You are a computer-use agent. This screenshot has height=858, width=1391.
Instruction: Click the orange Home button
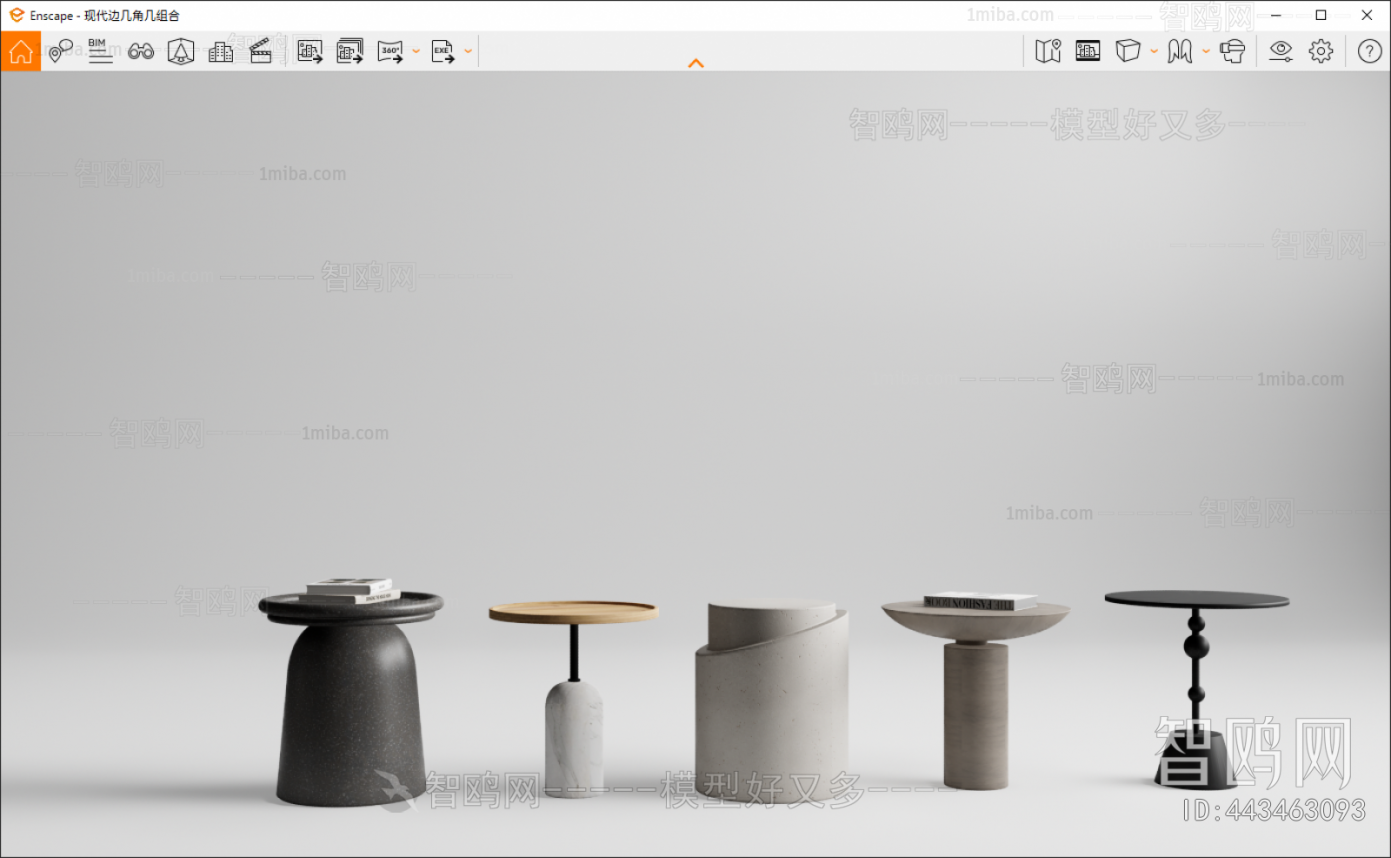coord(20,51)
